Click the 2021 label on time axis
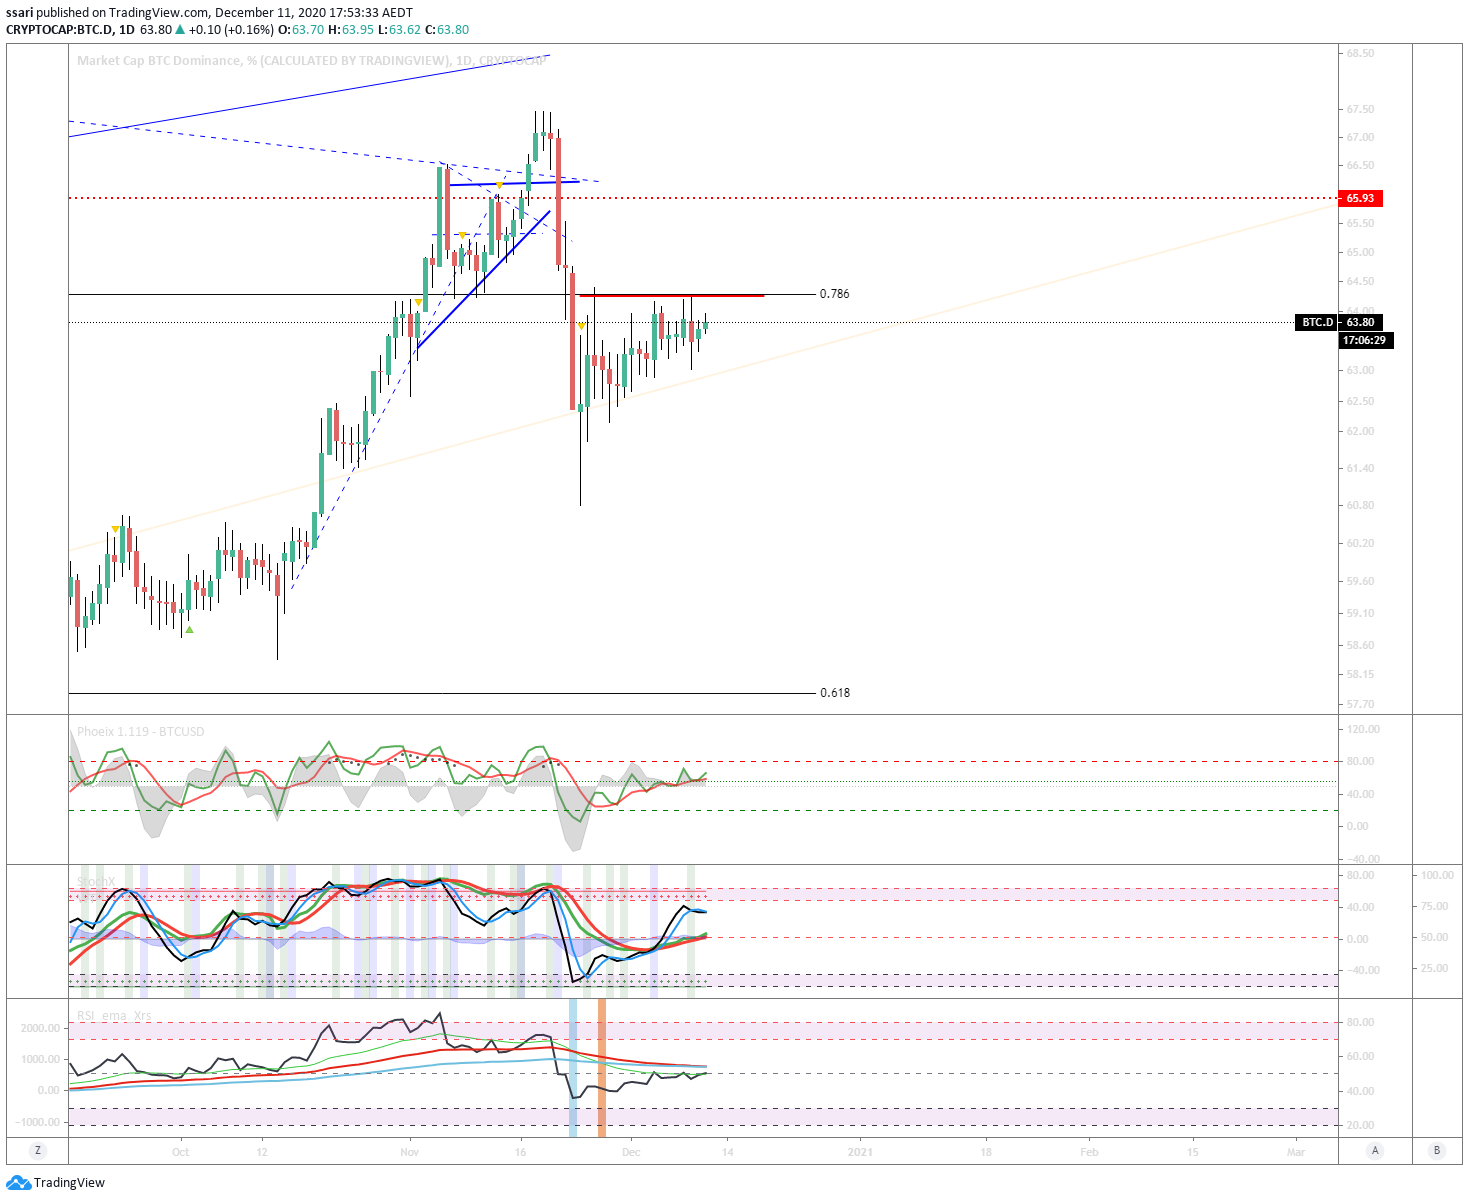This screenshot has height=1201, width=1469. (860, 1152)
